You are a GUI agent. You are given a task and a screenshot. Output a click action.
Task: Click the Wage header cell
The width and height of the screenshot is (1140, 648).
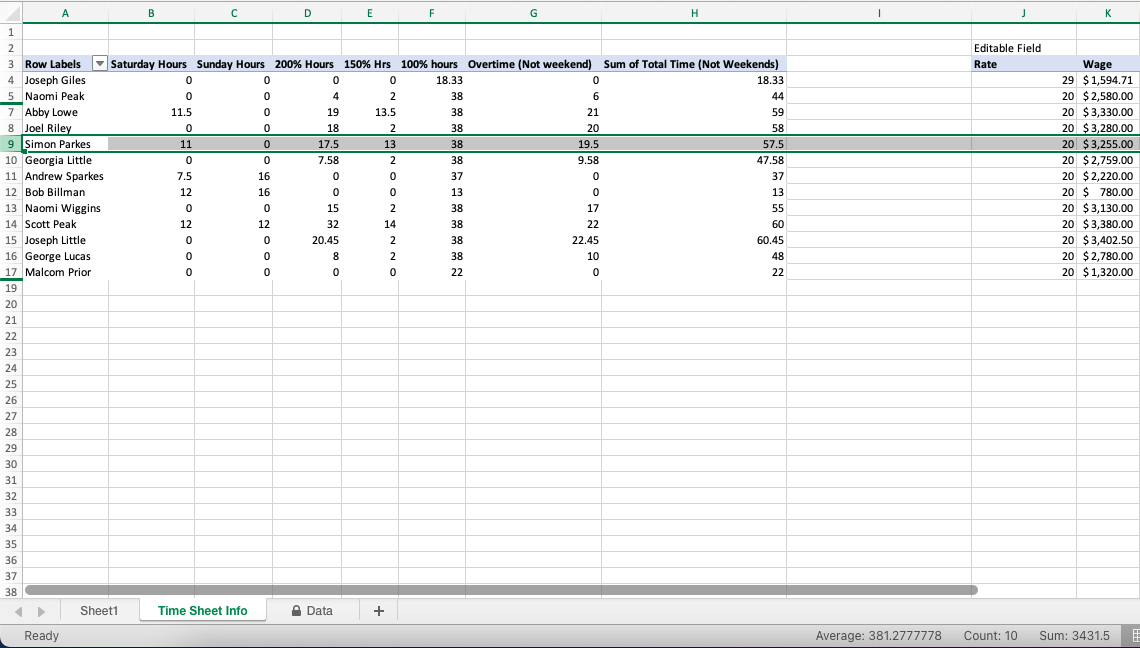tap(1108, 64)
